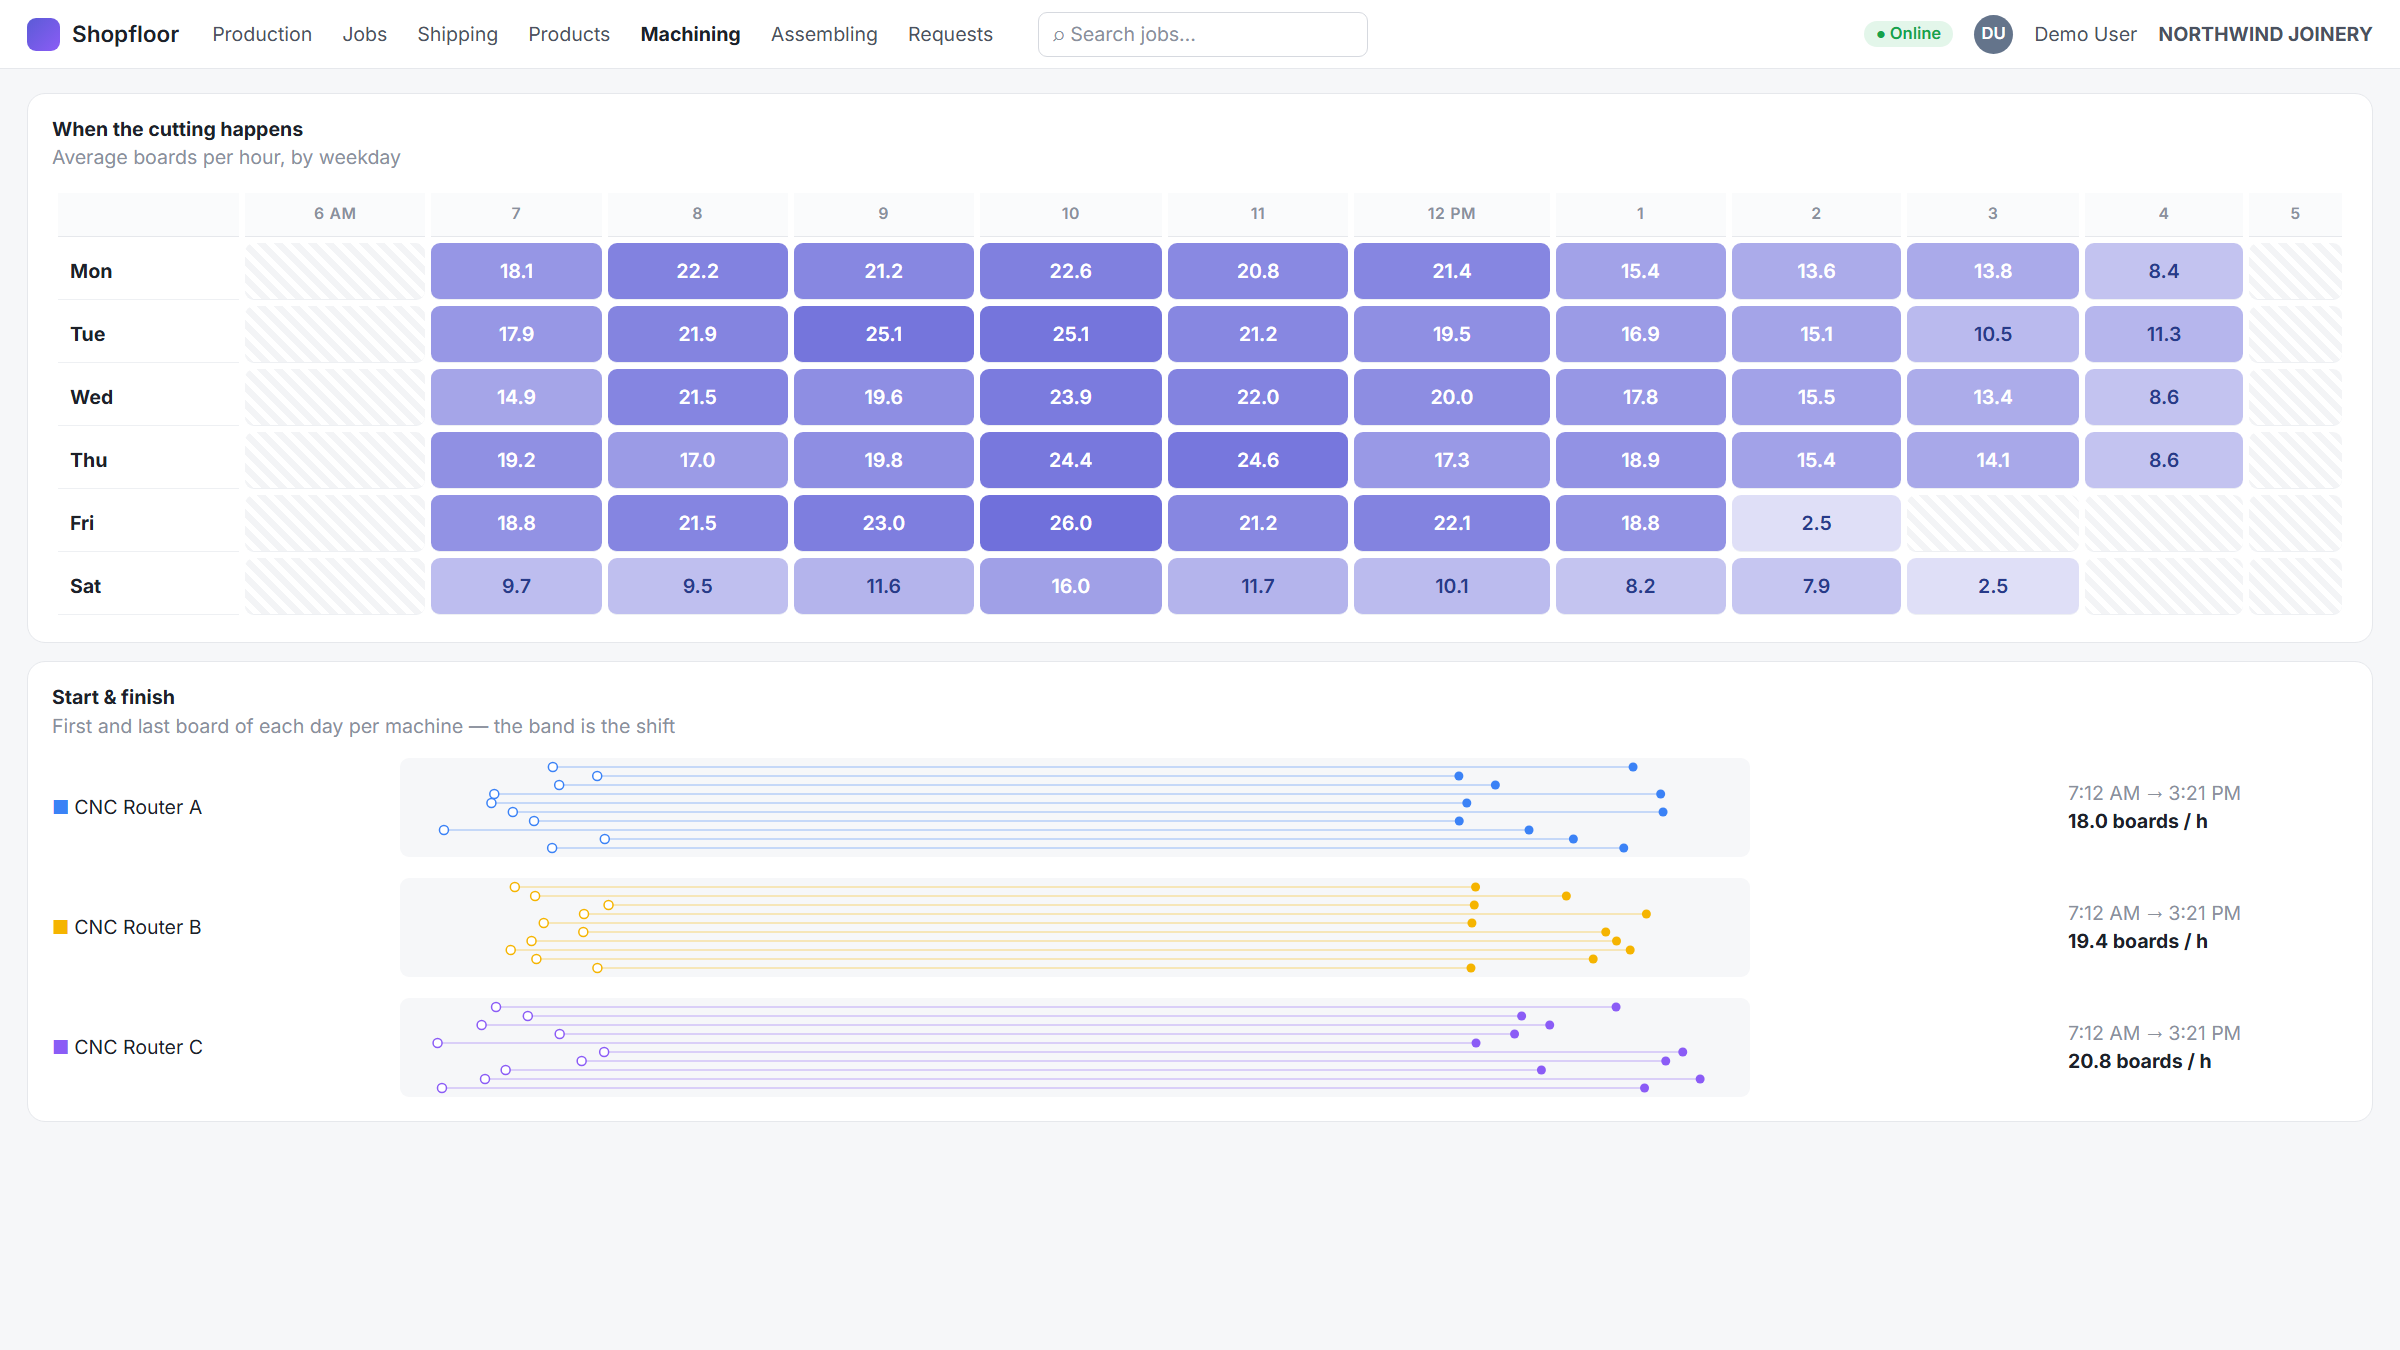Click the Thursday 1 o'clock cell 18.9

point(1640,460)
